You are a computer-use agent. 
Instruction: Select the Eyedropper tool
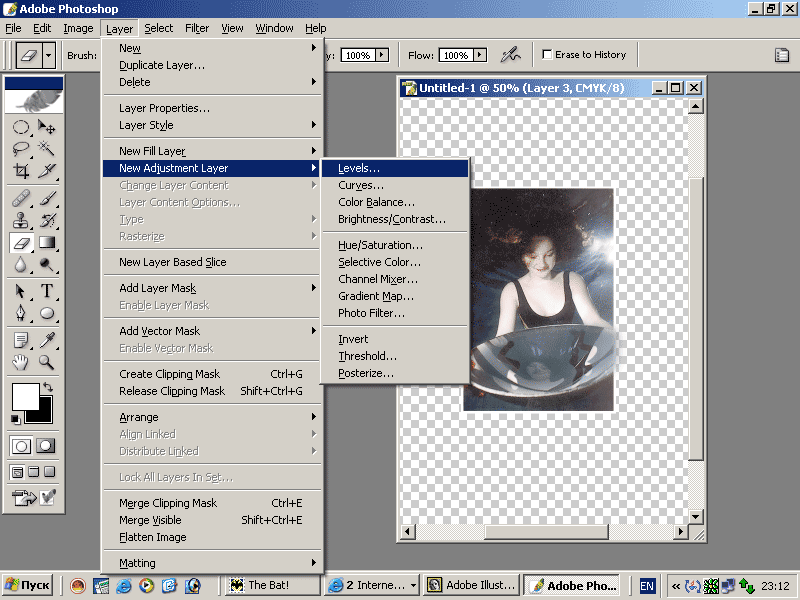pos(47,340)
